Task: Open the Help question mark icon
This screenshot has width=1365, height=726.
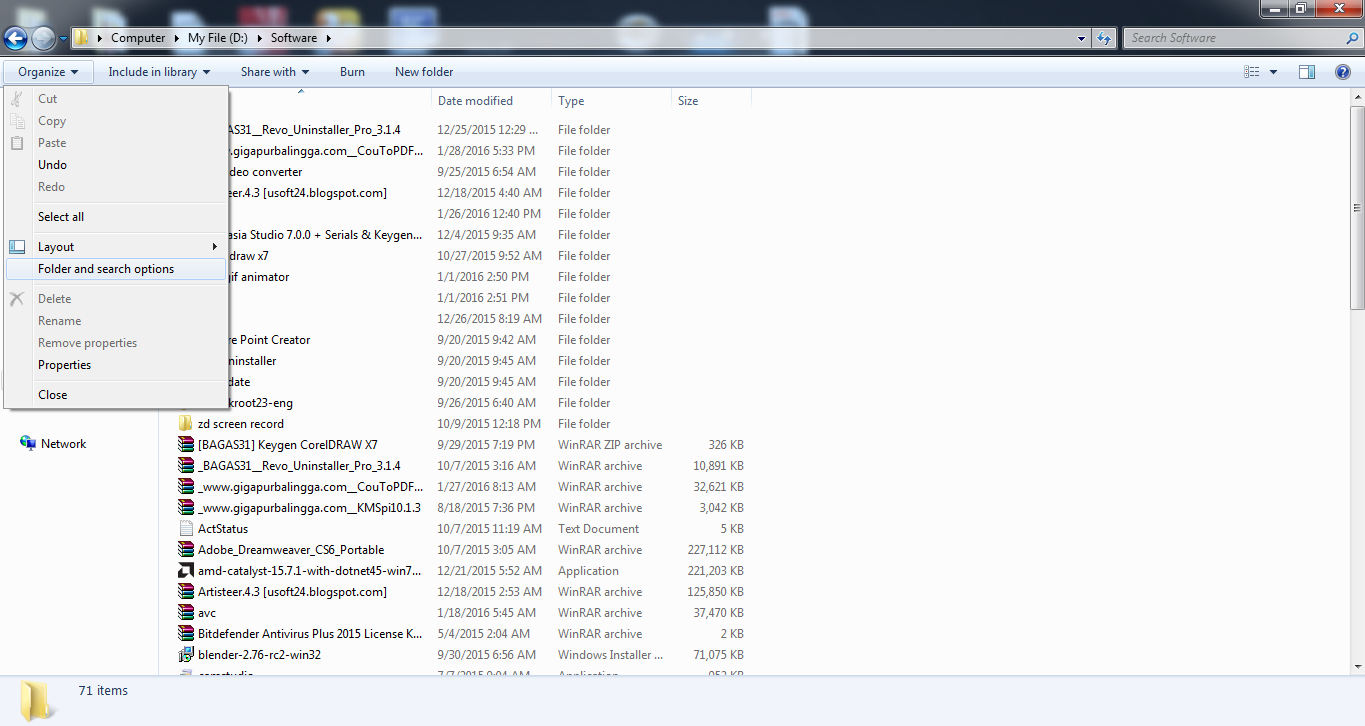Action: click(x=1343, y=71)
